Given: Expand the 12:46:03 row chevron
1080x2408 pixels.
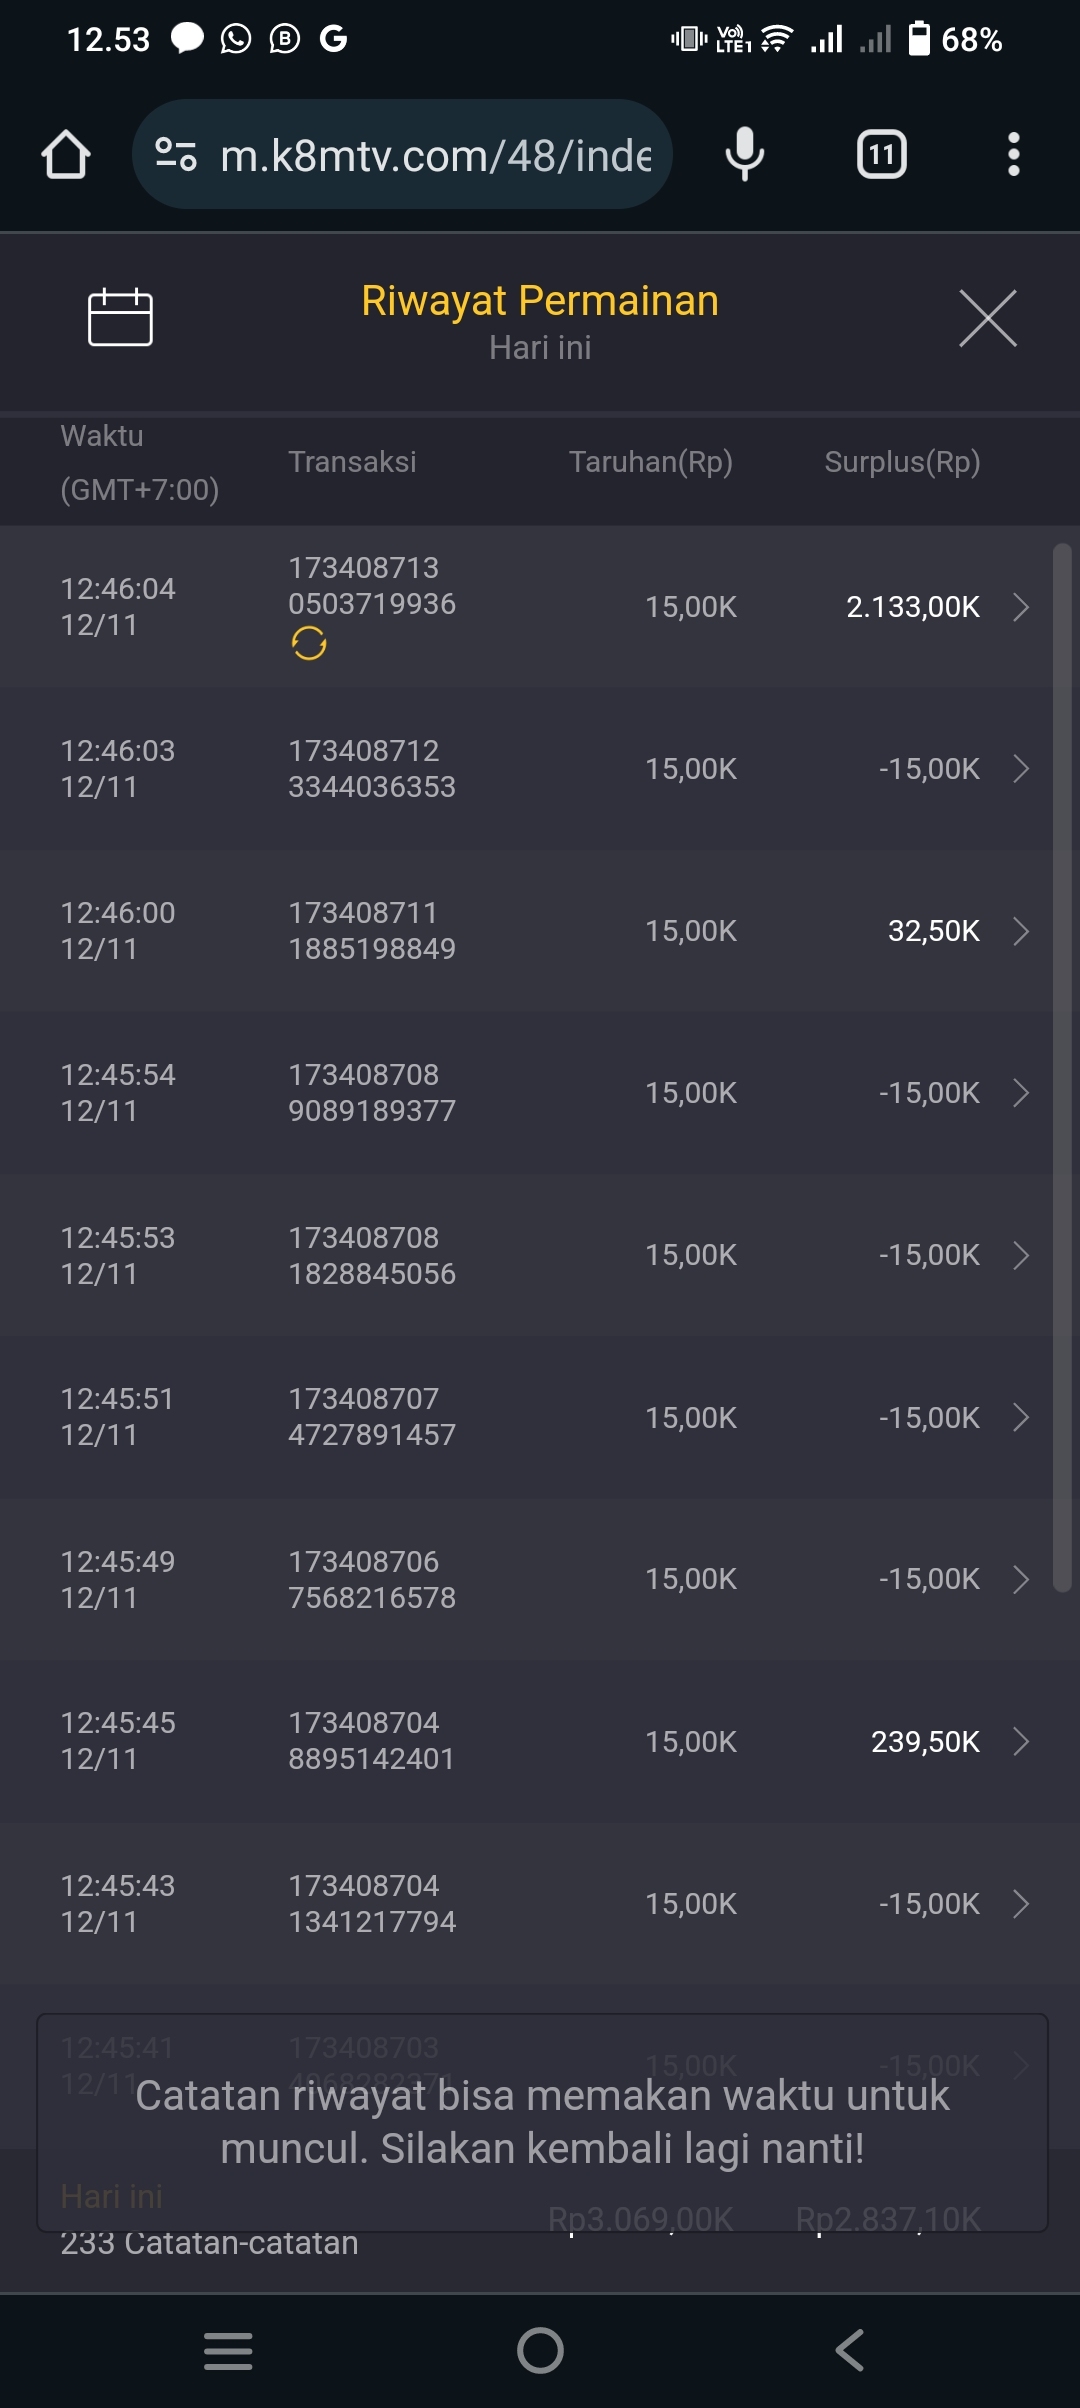Looking at the screenshot, I should point(1020,769).
